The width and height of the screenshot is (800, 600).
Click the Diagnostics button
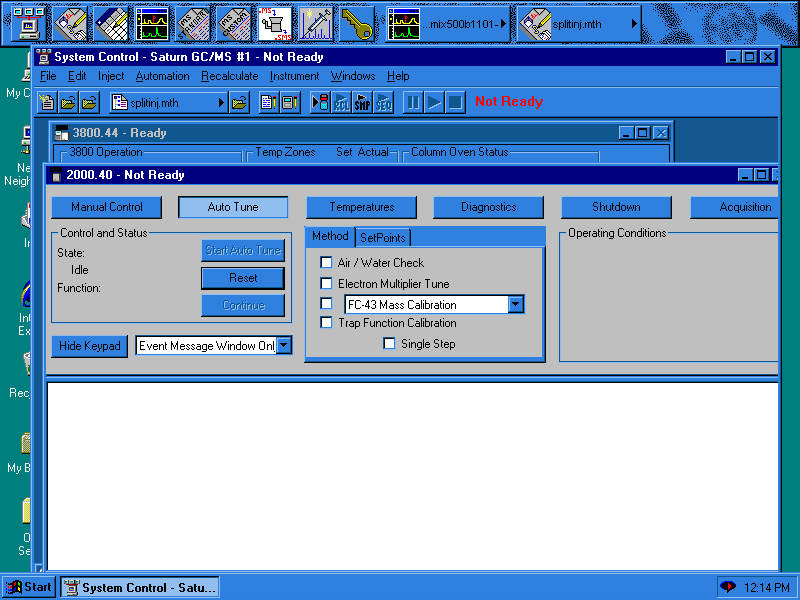[x=489, y=207]
